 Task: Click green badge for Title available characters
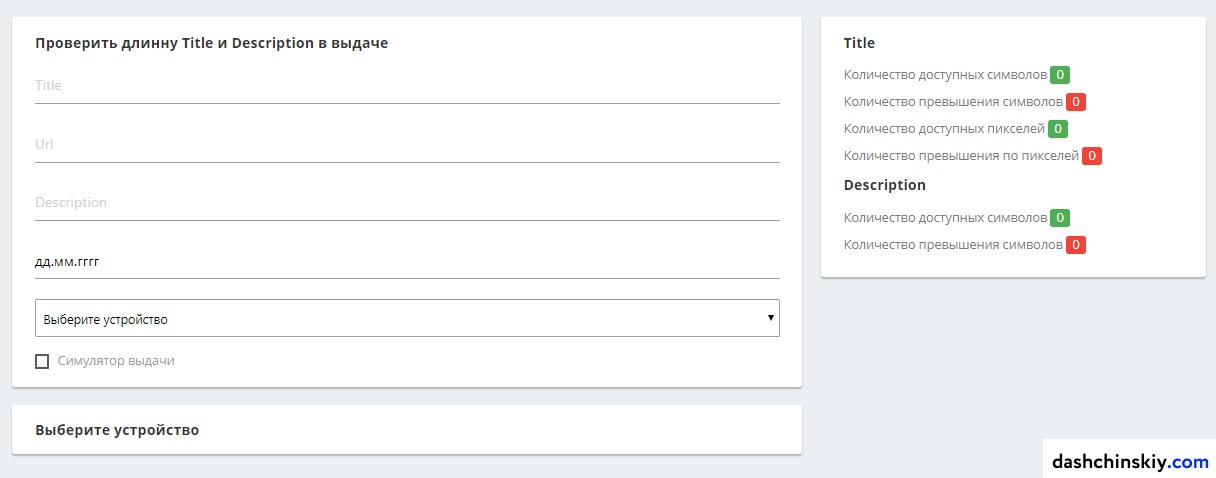click(x=1060, y=75)
